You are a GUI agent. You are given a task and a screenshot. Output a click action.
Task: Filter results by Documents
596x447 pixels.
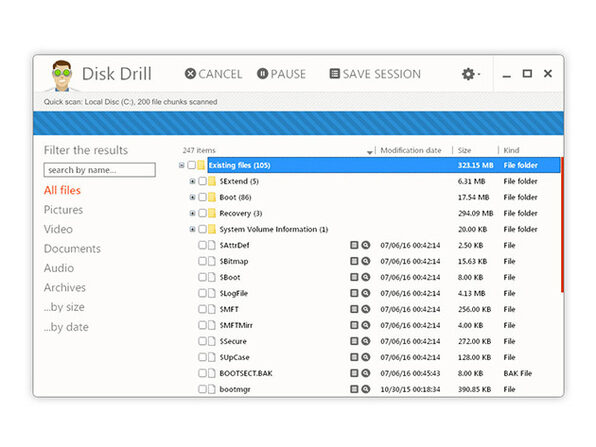coord(72,249)
